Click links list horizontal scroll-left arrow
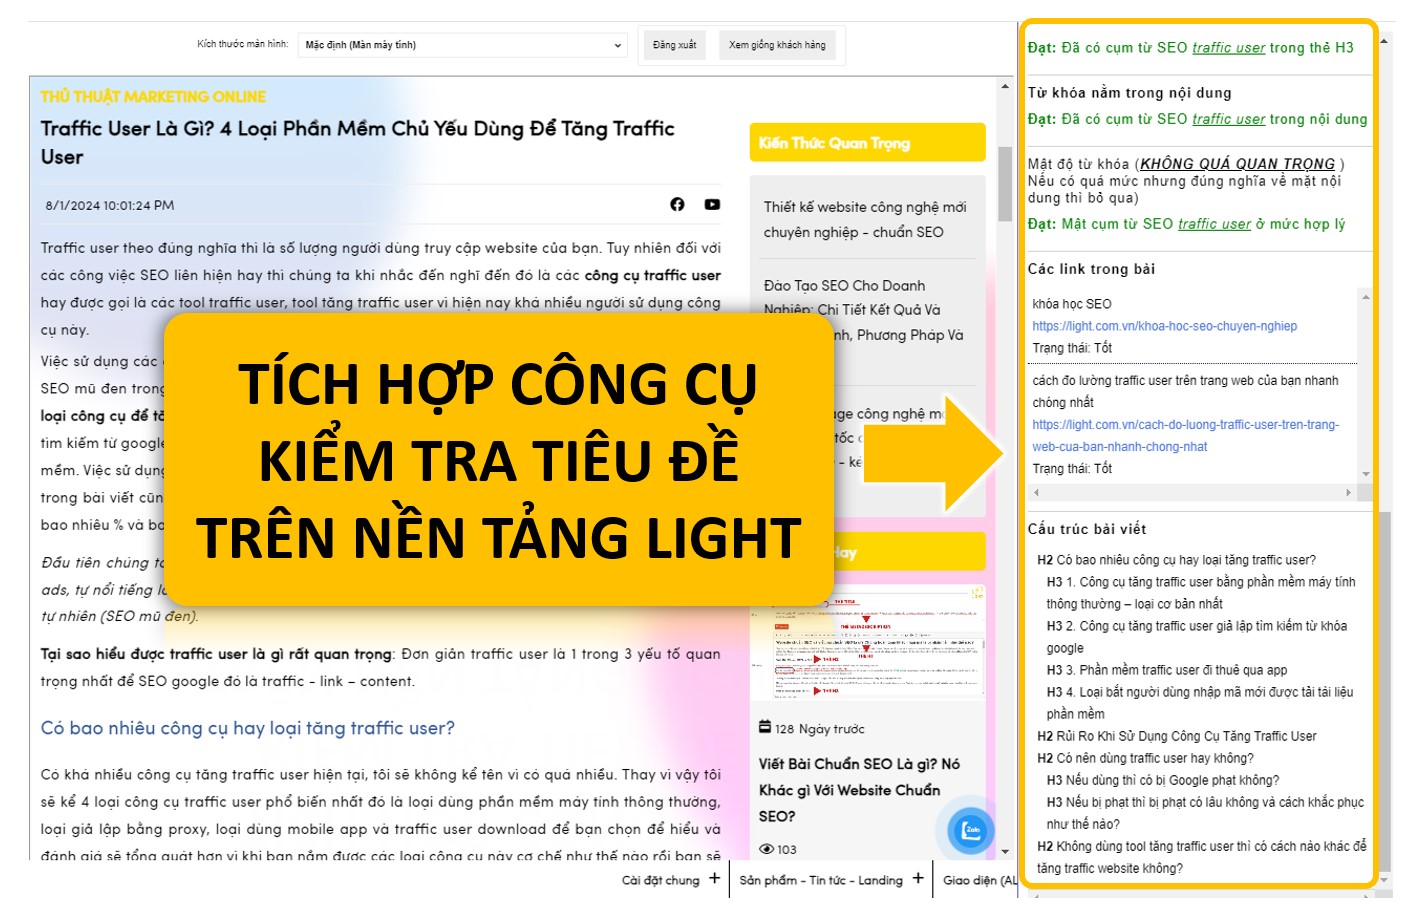The image size is (1412, 917). pos(1036,492)
